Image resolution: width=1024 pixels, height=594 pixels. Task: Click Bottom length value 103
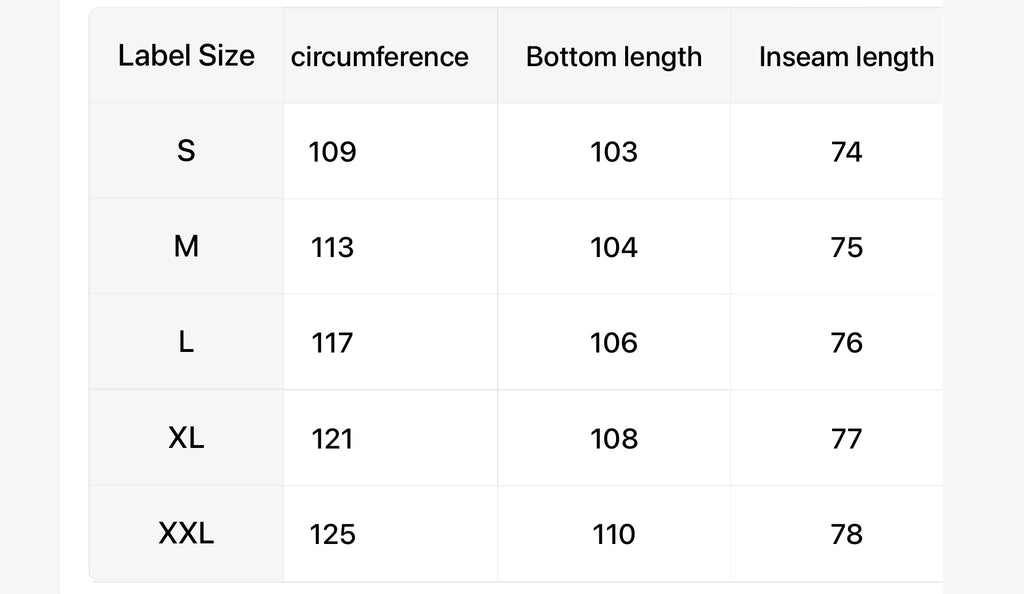pos(614,152)
